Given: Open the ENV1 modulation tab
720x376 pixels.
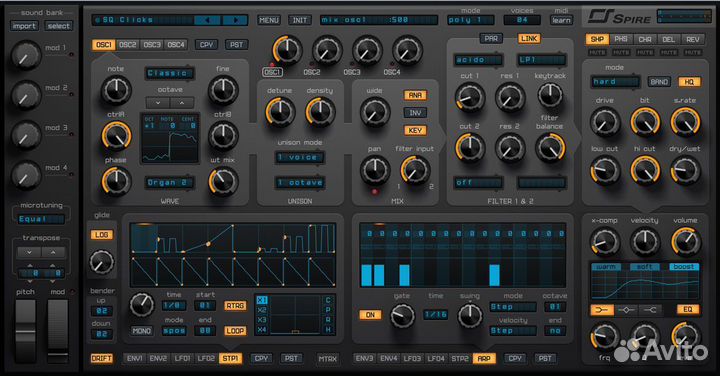Looking at the screenshot, I should [135, 358].
